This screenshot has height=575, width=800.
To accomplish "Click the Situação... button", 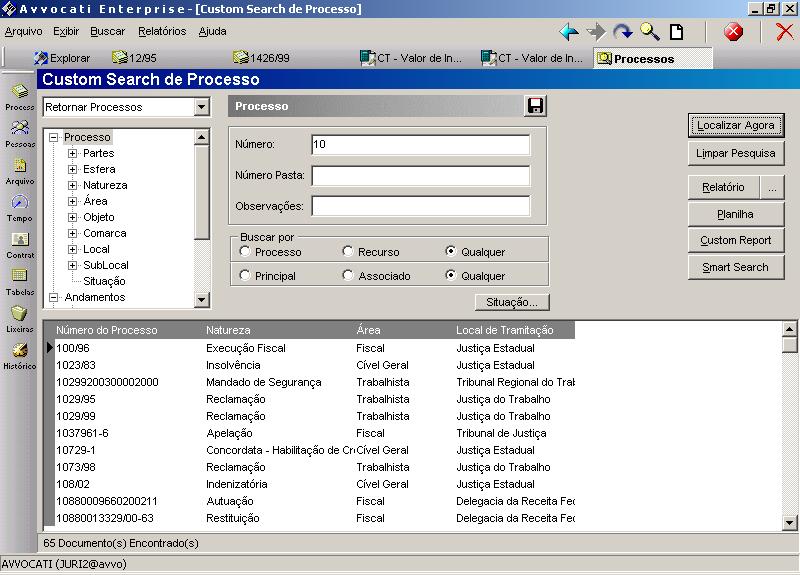I will 512,302.
